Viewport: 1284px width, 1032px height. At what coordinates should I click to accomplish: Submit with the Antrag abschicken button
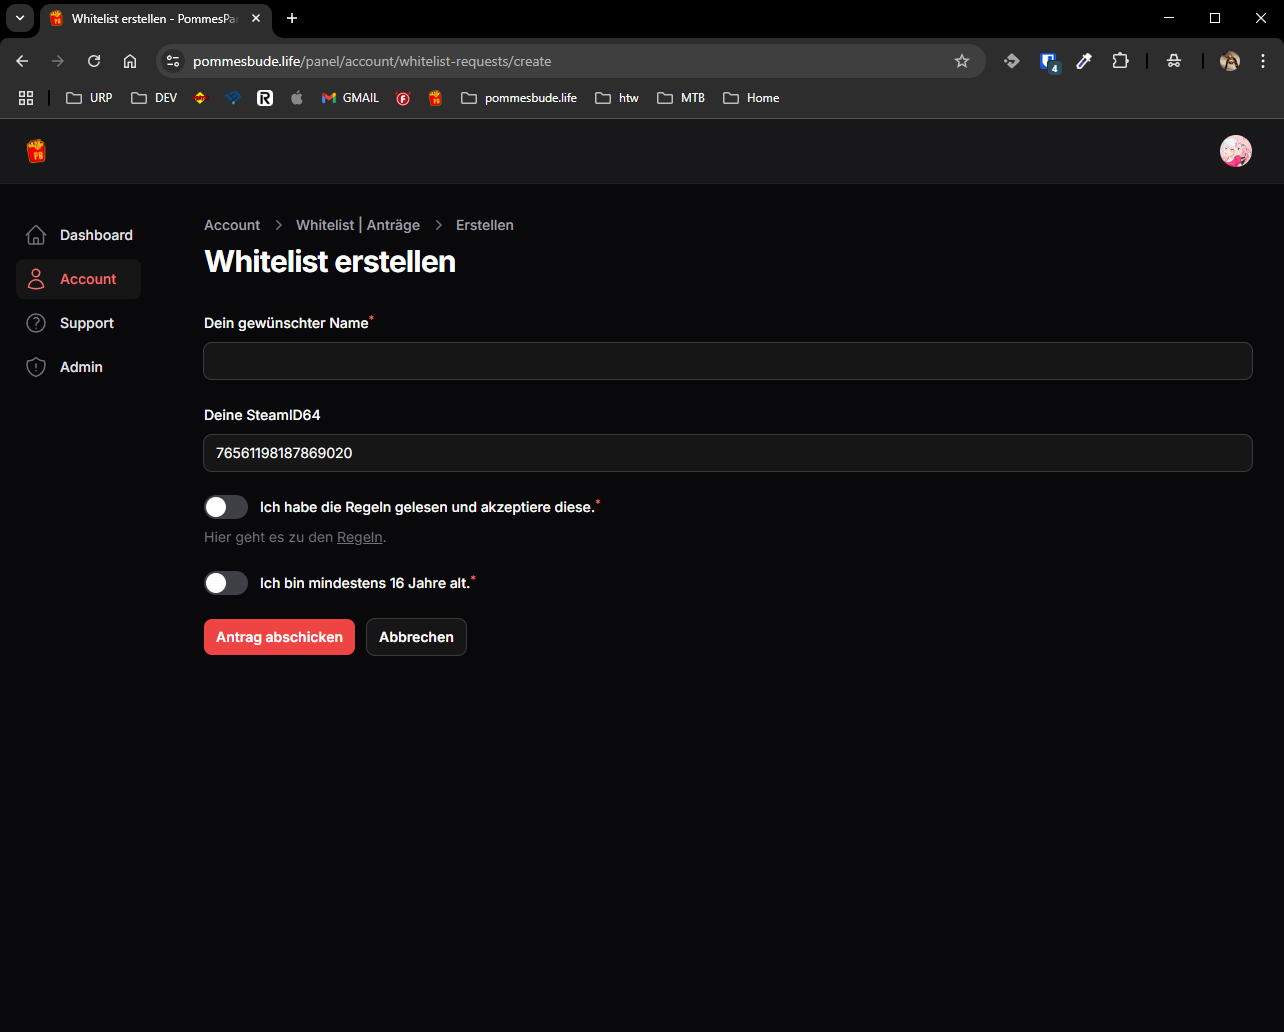pos(279,637)
